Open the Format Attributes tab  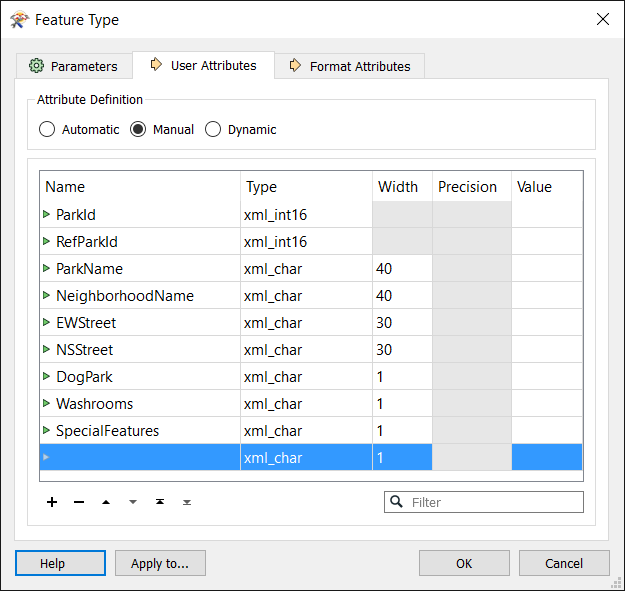(350, 66)
